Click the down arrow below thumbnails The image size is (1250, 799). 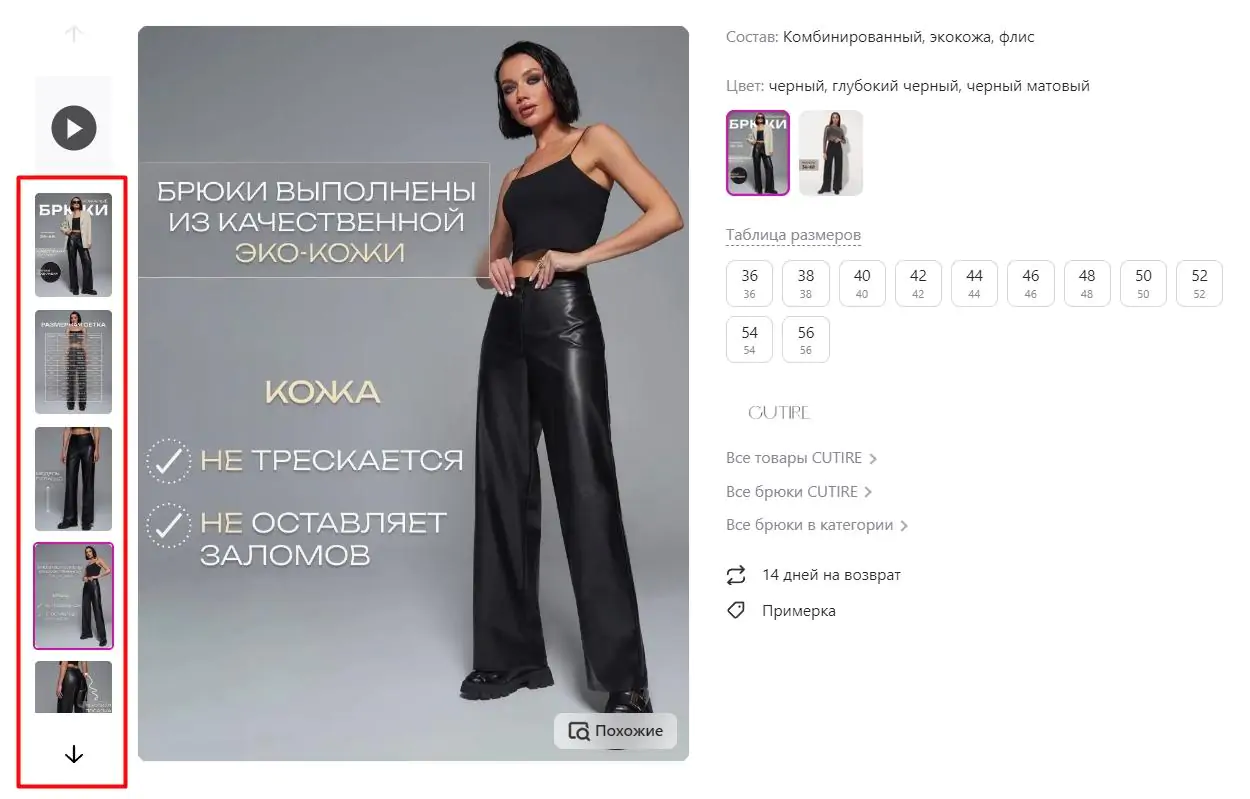(74, 755)
